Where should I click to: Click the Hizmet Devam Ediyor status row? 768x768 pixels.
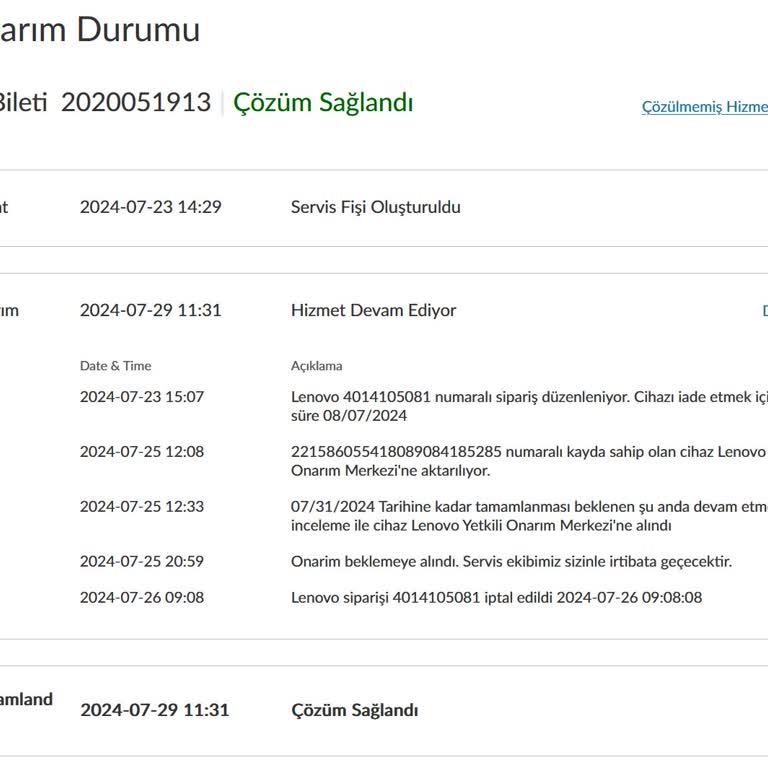click(373, 311)
